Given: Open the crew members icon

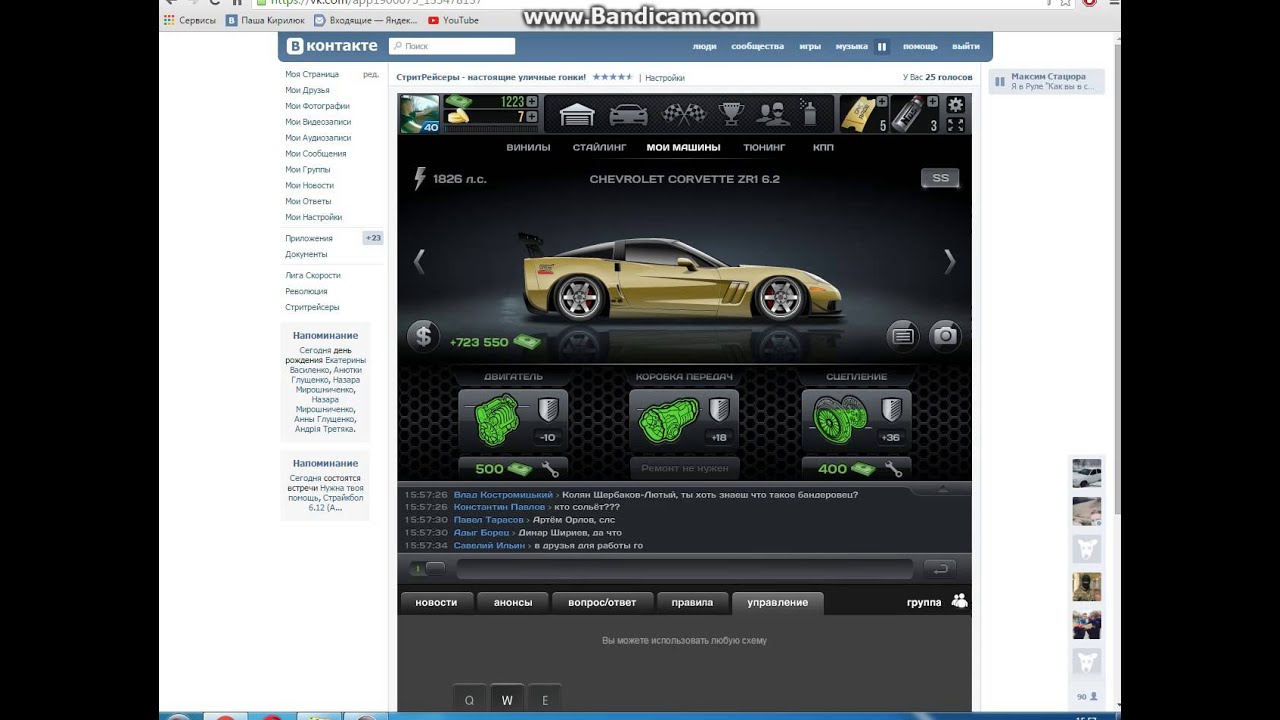Looking at the screenshot, I should (x=772, y=114).
